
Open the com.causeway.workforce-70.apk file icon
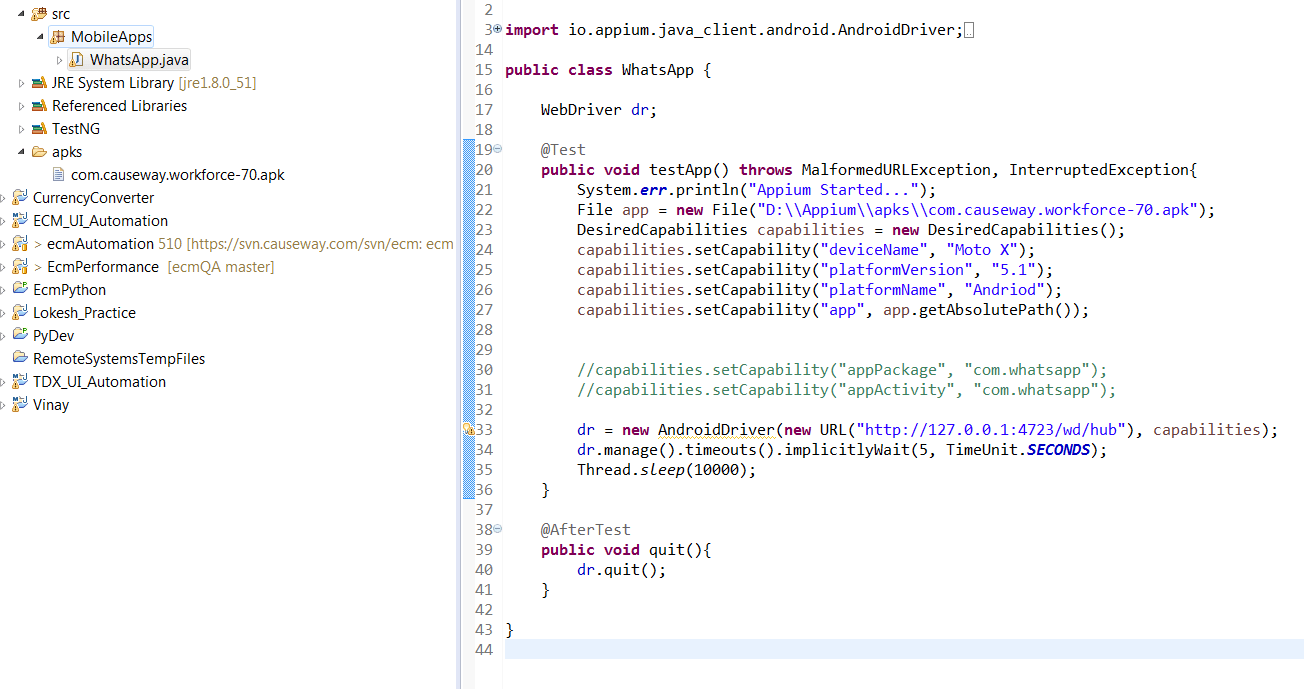(60, 174)
